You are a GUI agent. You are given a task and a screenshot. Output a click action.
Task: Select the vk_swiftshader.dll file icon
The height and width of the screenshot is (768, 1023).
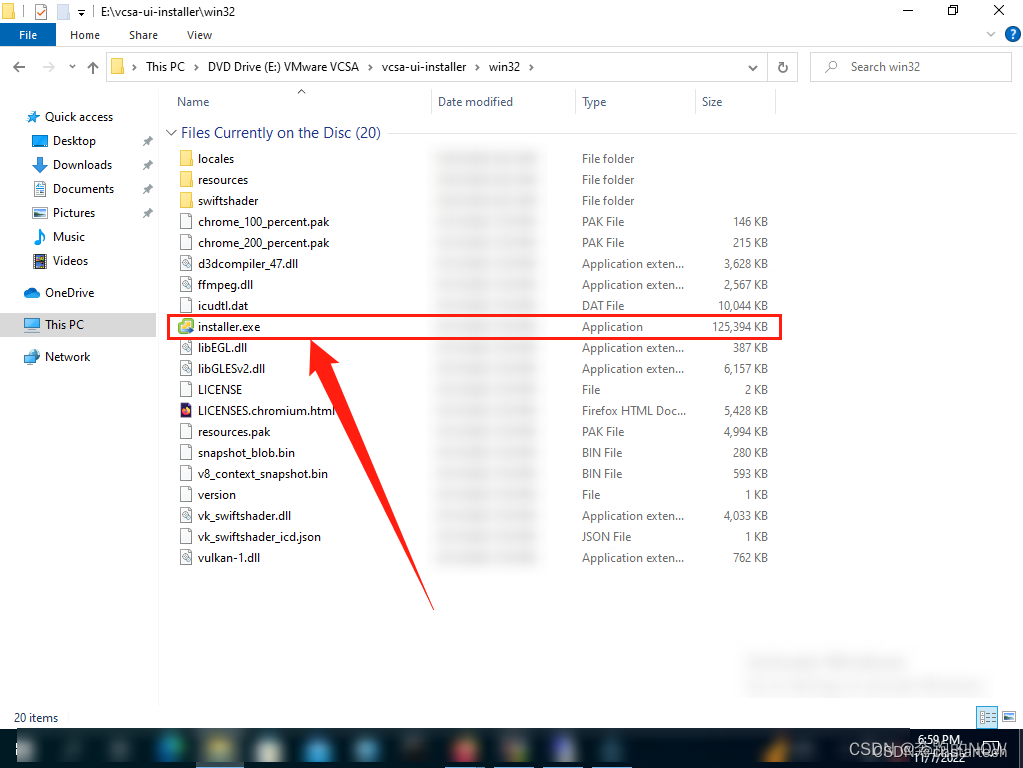(186, 515)
